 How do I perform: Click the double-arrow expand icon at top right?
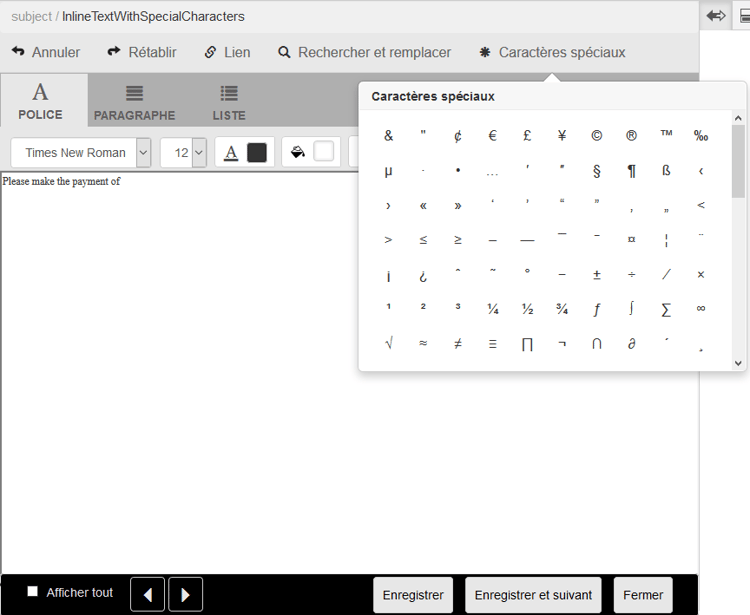(716, 16)
